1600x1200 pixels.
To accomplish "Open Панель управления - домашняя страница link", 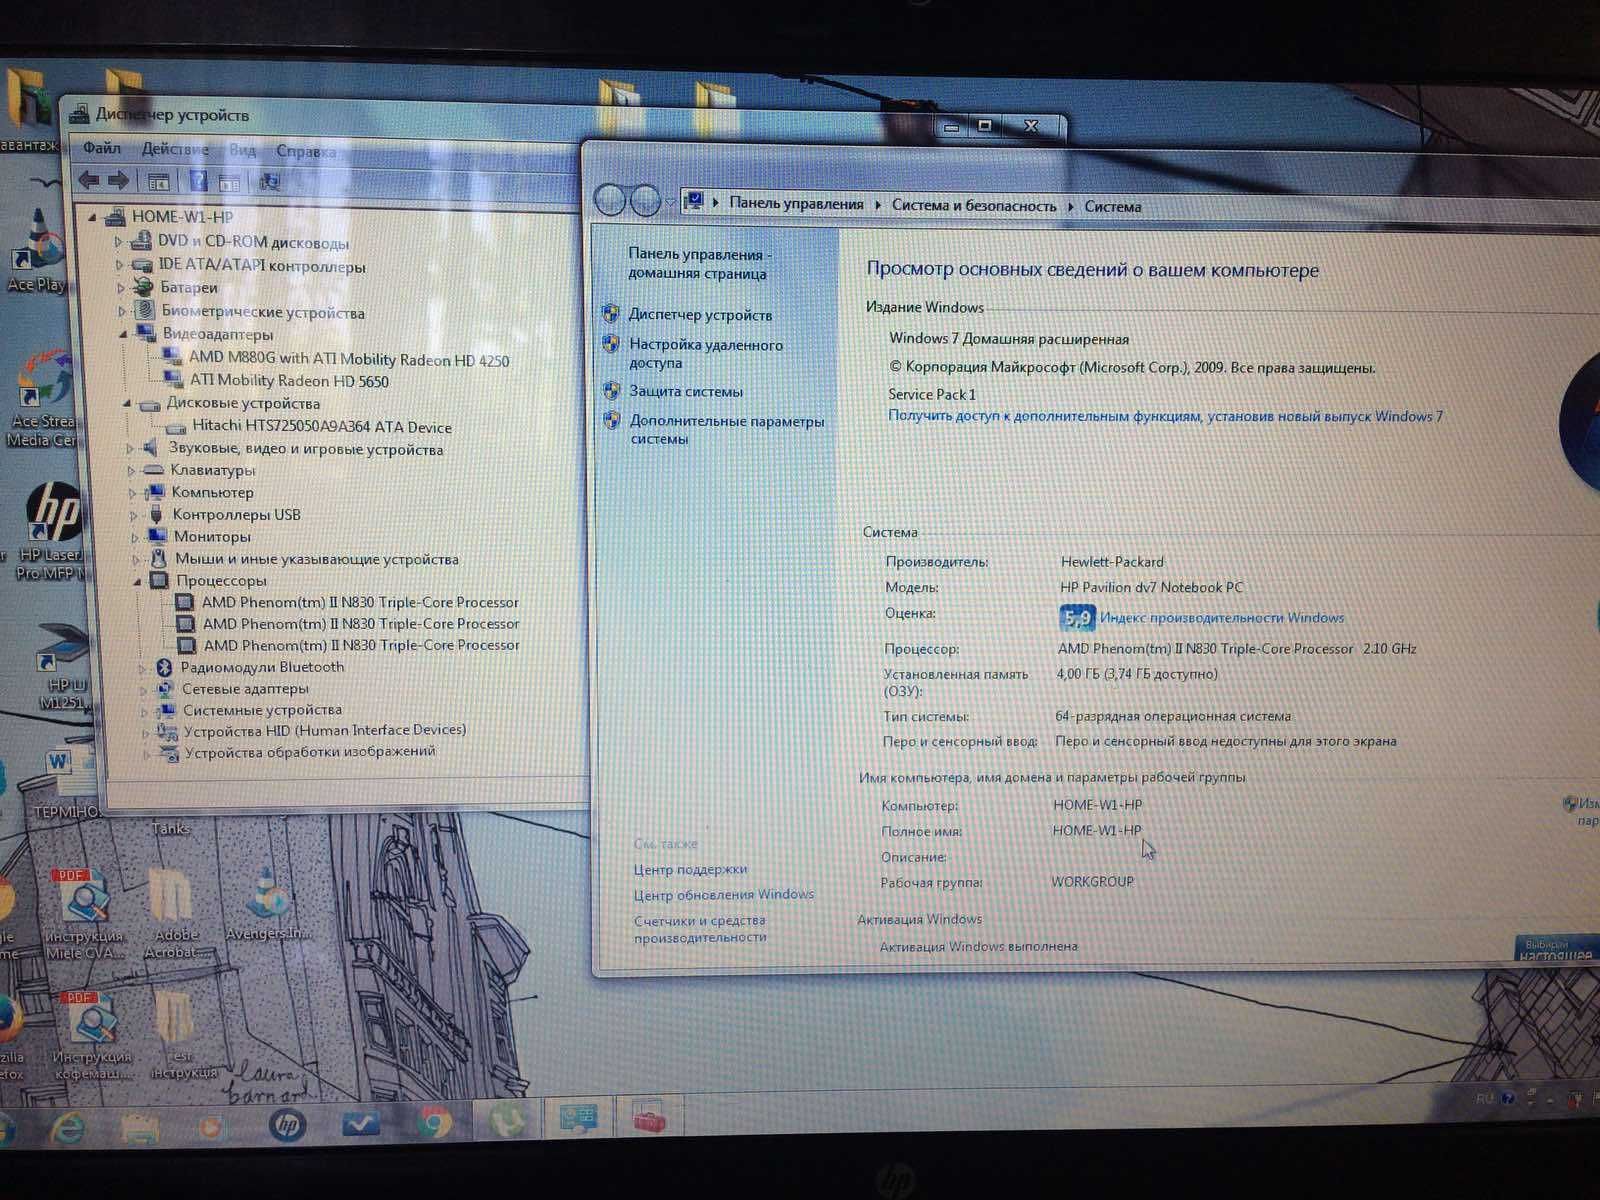I will pyautogui.click(x=698, y=263).
